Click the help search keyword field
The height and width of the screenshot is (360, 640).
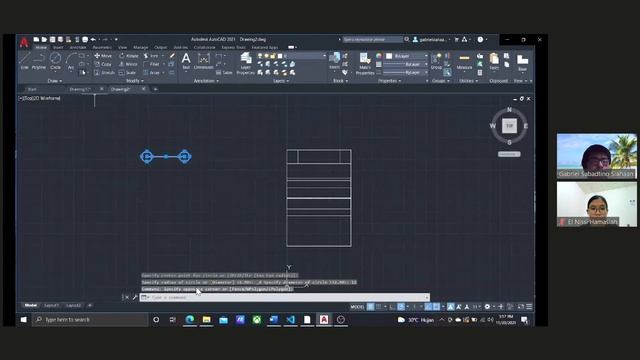372,40
